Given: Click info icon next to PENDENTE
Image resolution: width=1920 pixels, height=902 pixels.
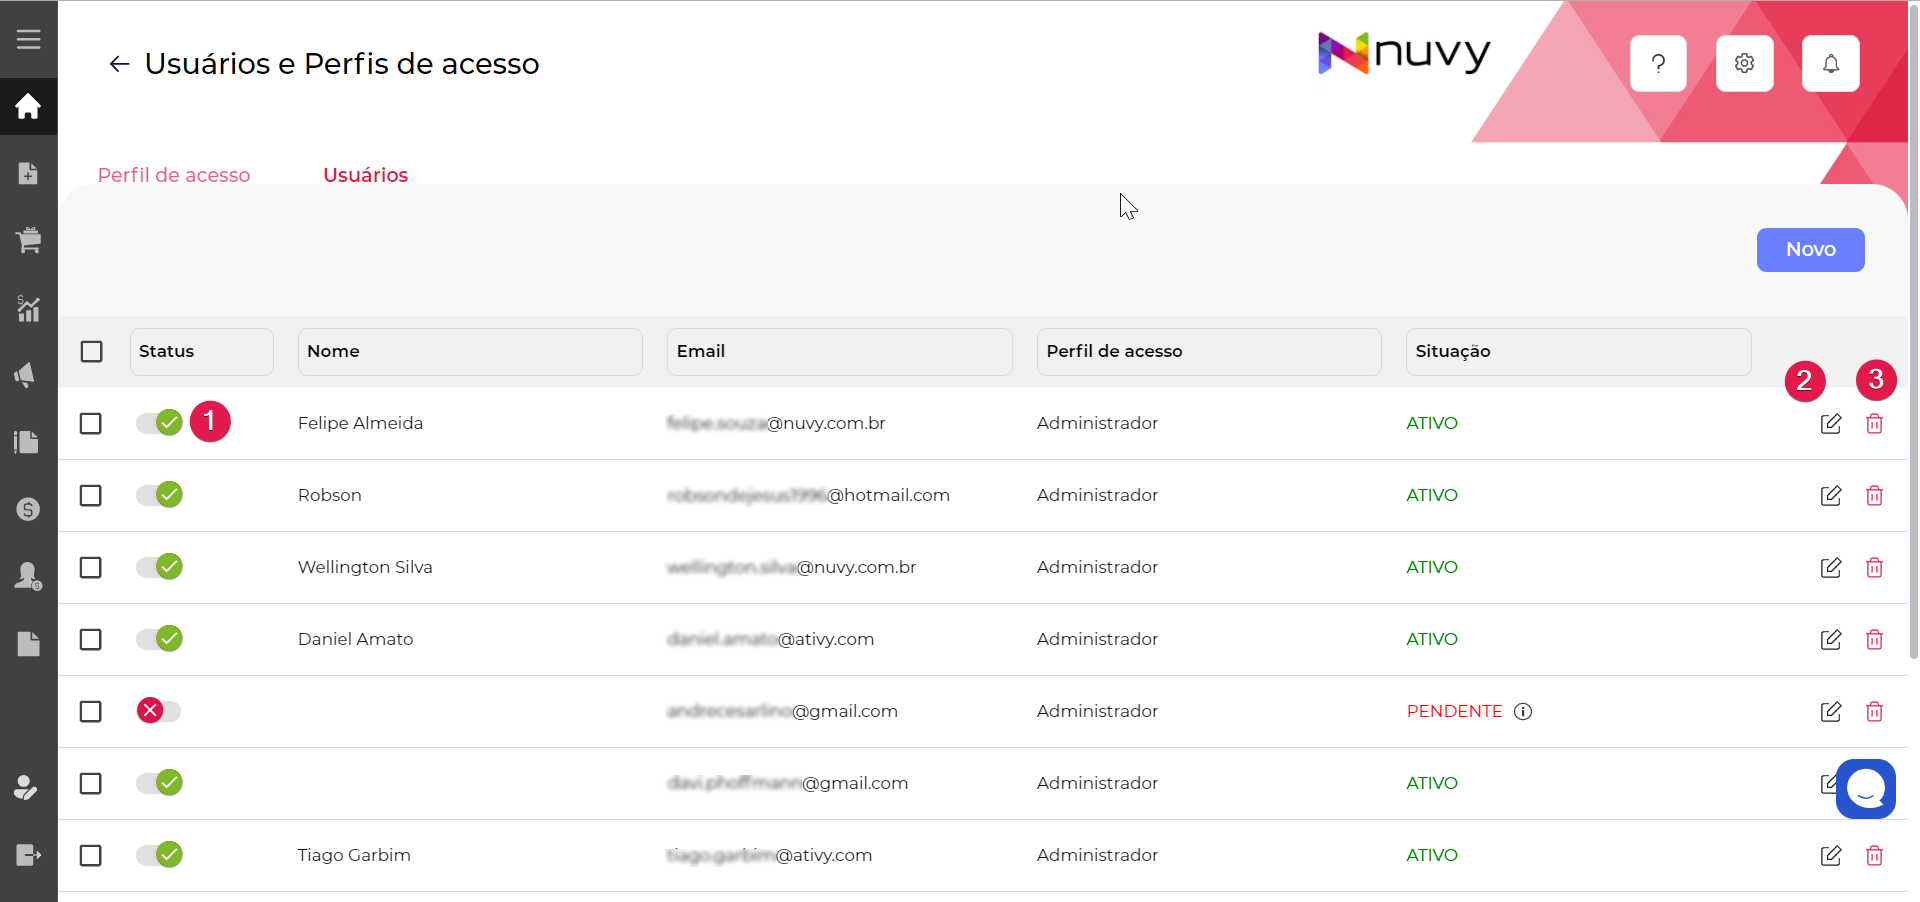Looking at the screenshot, I should [1522, 712].
